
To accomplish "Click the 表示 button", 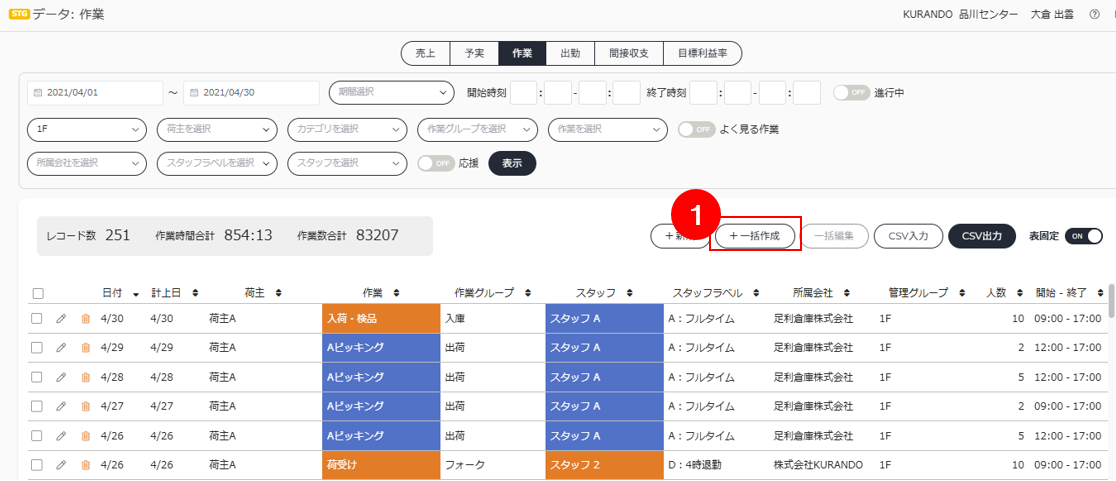I will click(x=512, y=163).
